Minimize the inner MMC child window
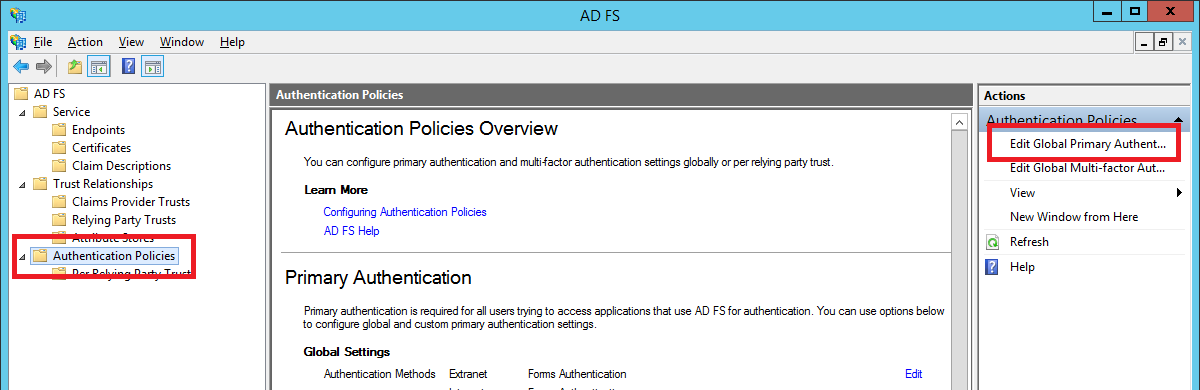1200x390 pixels. pos(1144,42)
